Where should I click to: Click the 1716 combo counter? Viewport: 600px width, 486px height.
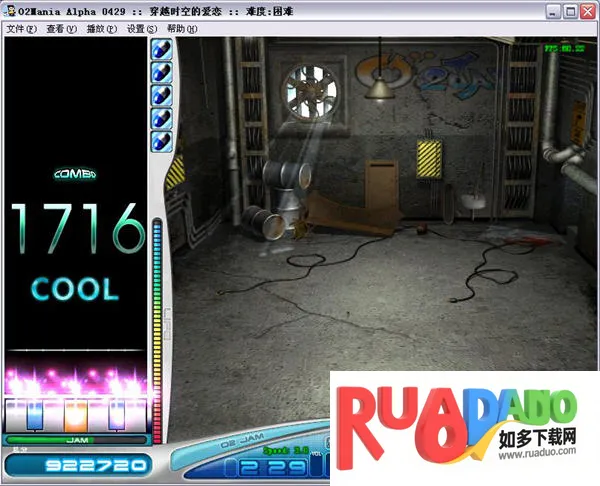click(x=76, y=229)
